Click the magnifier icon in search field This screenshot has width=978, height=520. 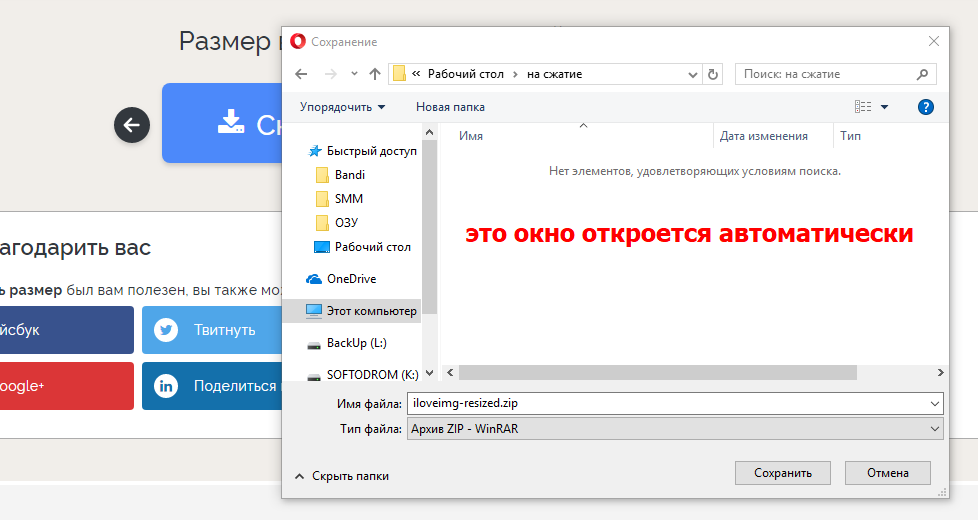(923, 74)
